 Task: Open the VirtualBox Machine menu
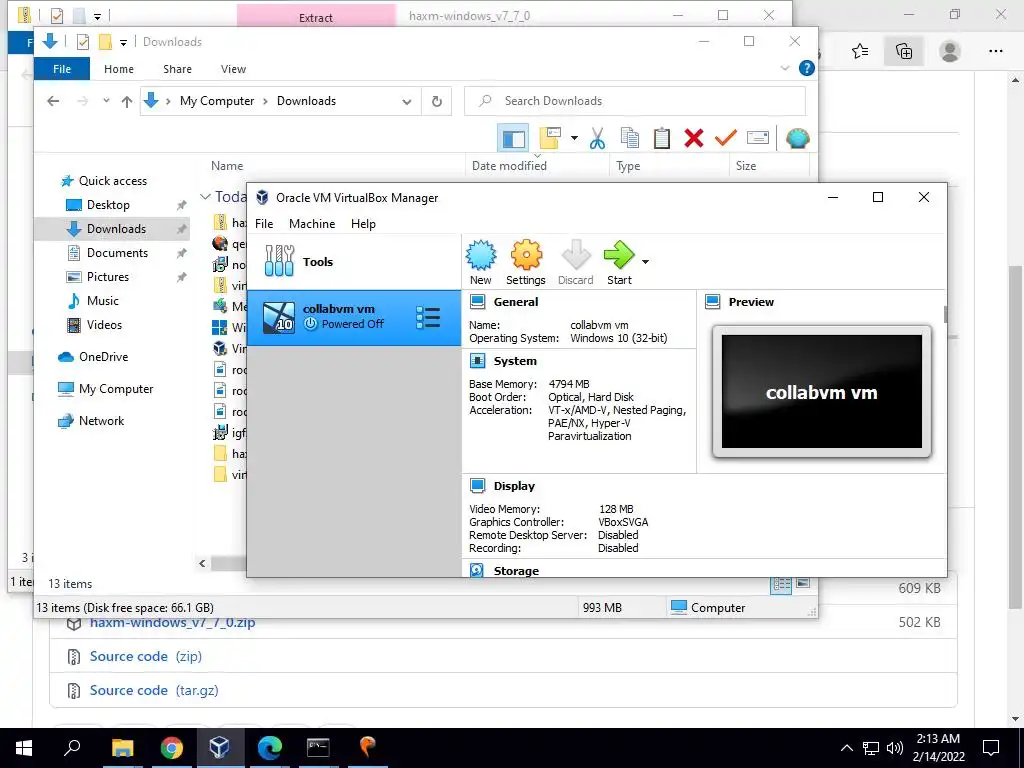[312, 223]
